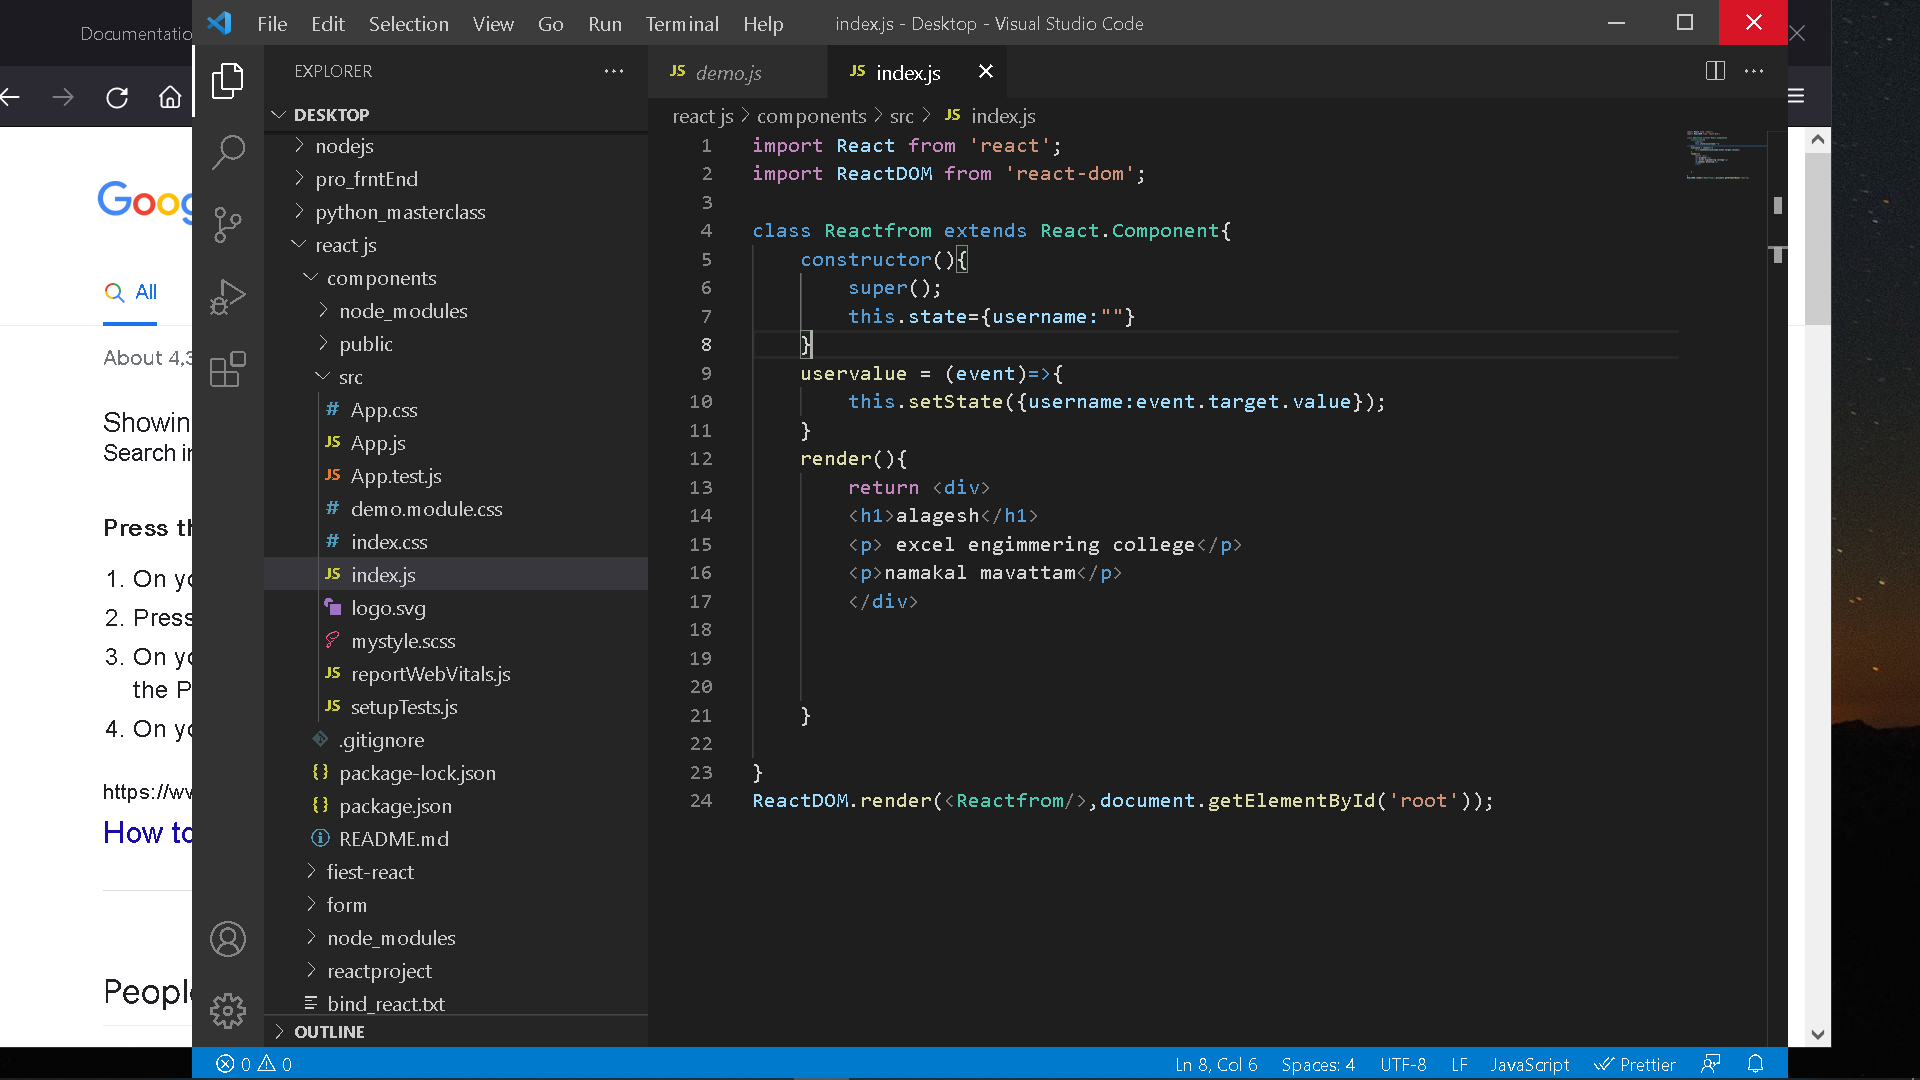Open the Source Control view
This screenshot has width=1920, height=1080.
[228, 225]
